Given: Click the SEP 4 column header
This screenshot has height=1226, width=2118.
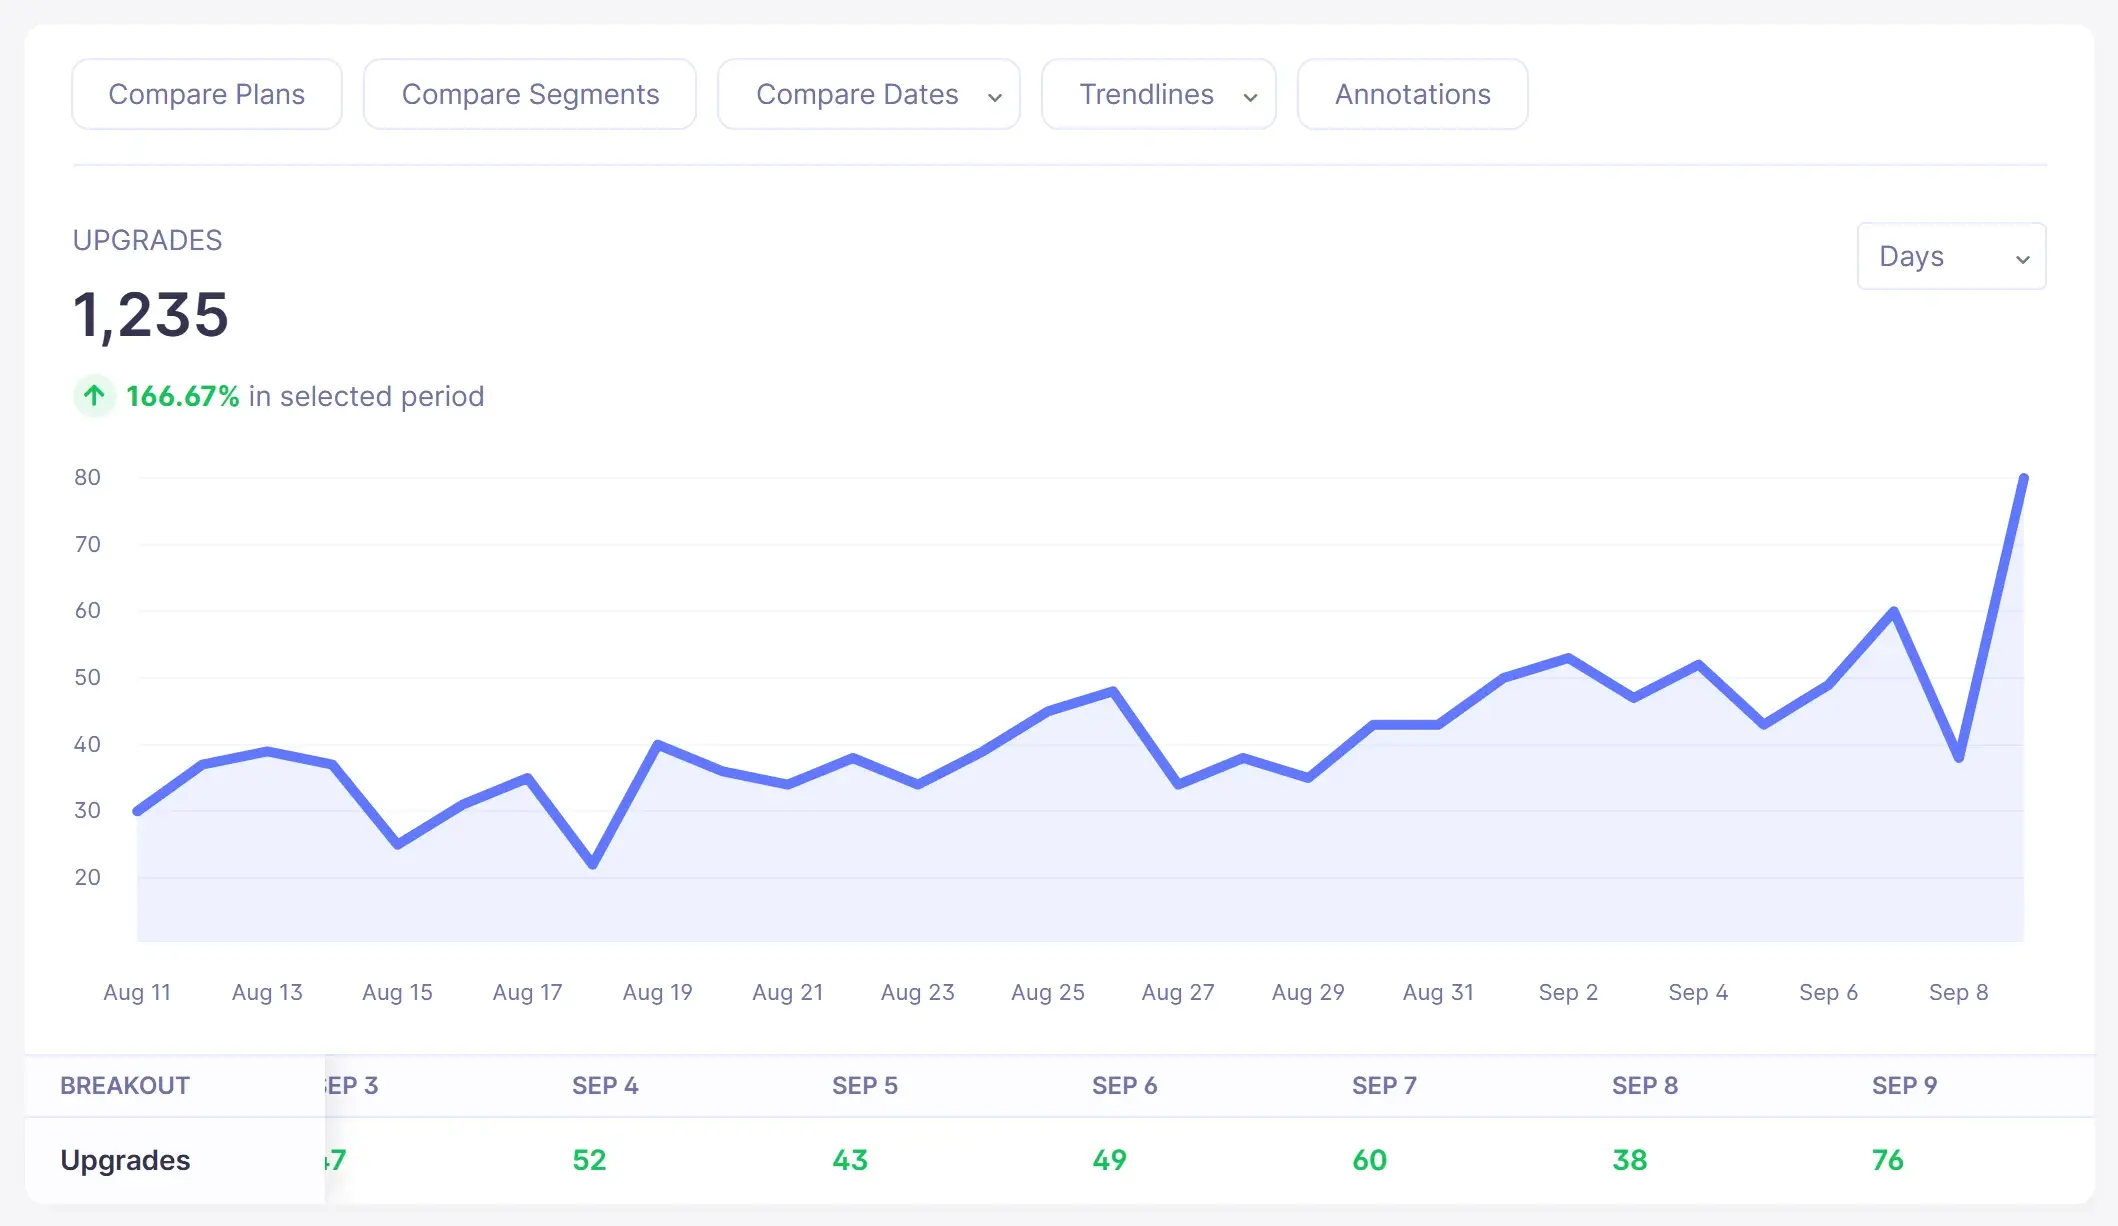Looking at the screenshot, I should (605, 1086).
